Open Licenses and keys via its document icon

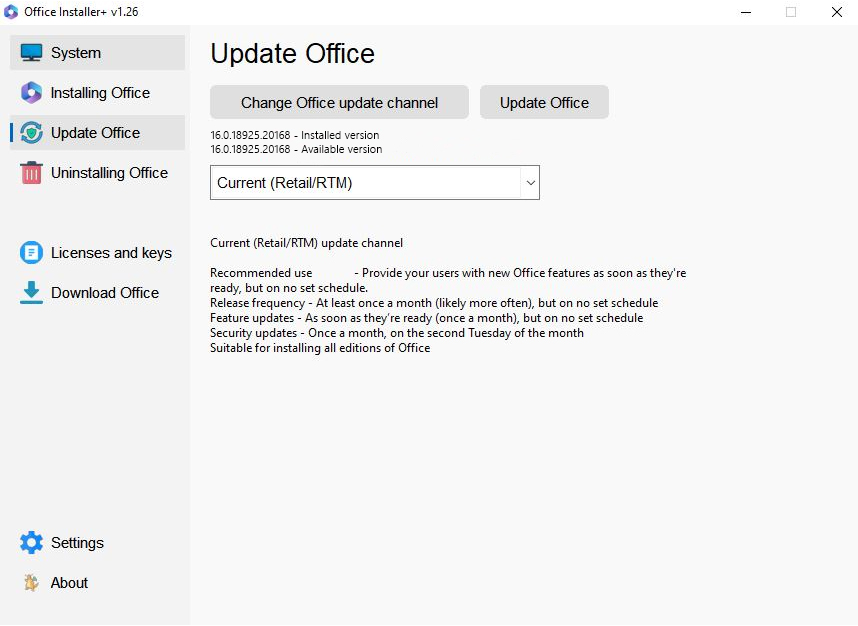pos(31,252)
